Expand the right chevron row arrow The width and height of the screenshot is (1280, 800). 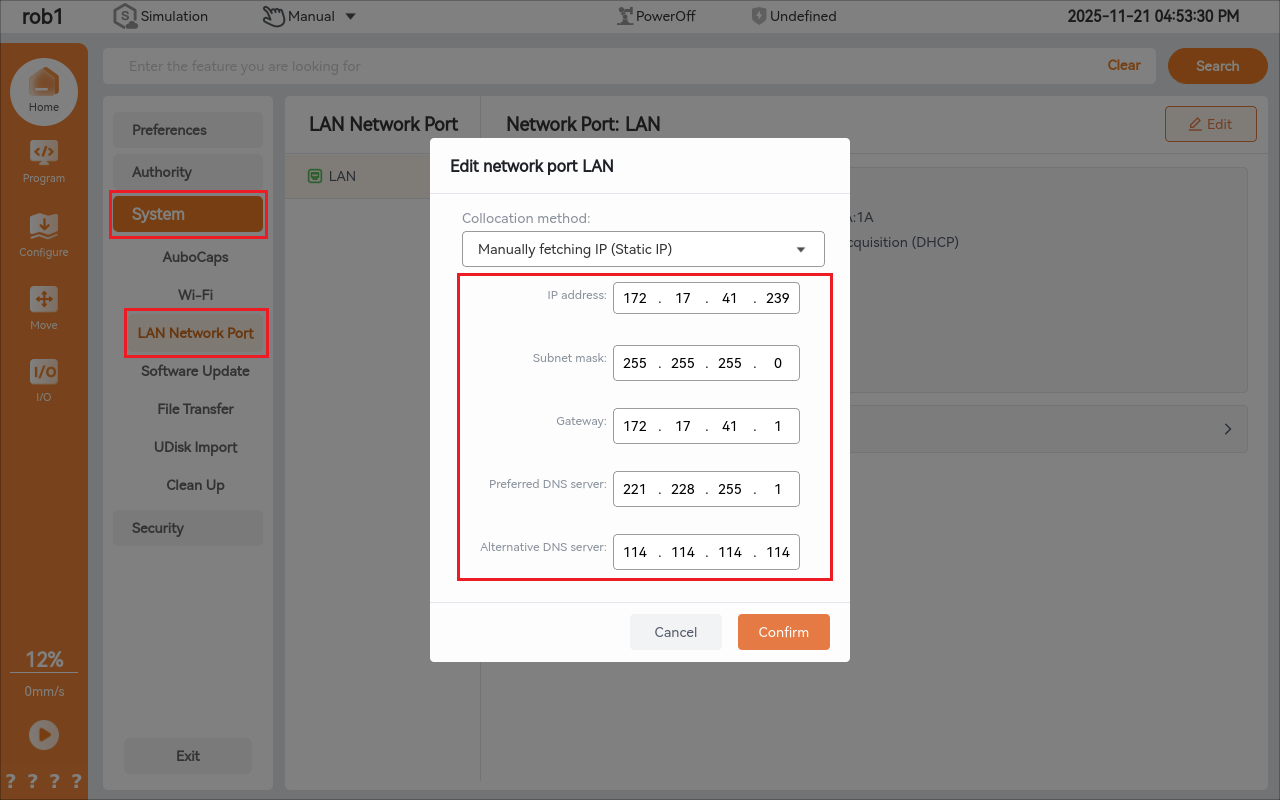[1228, 429]
